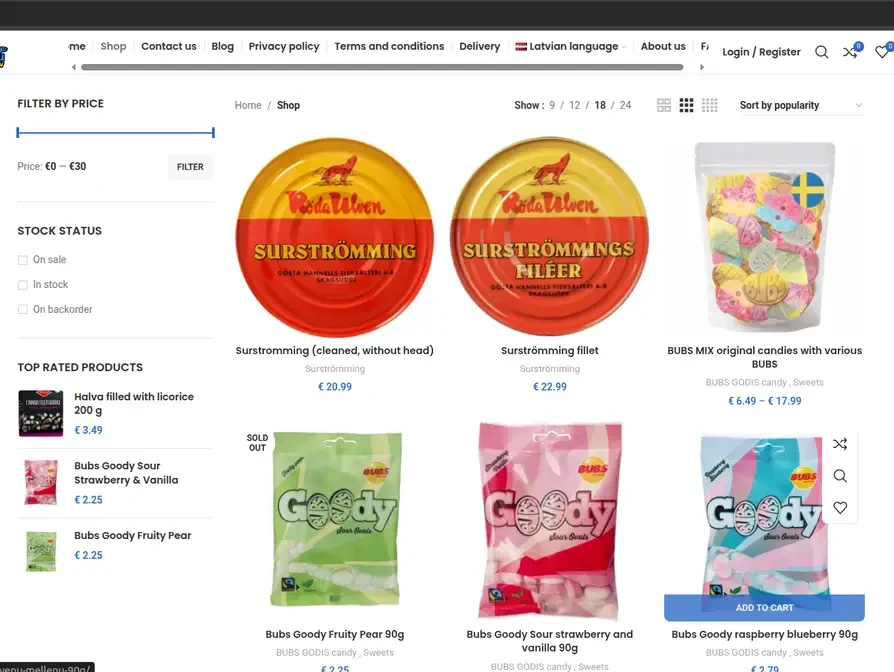Open Bubs Goody raspberry blueberry 90g title
894x672 pixels.
(x=764, y=634)
